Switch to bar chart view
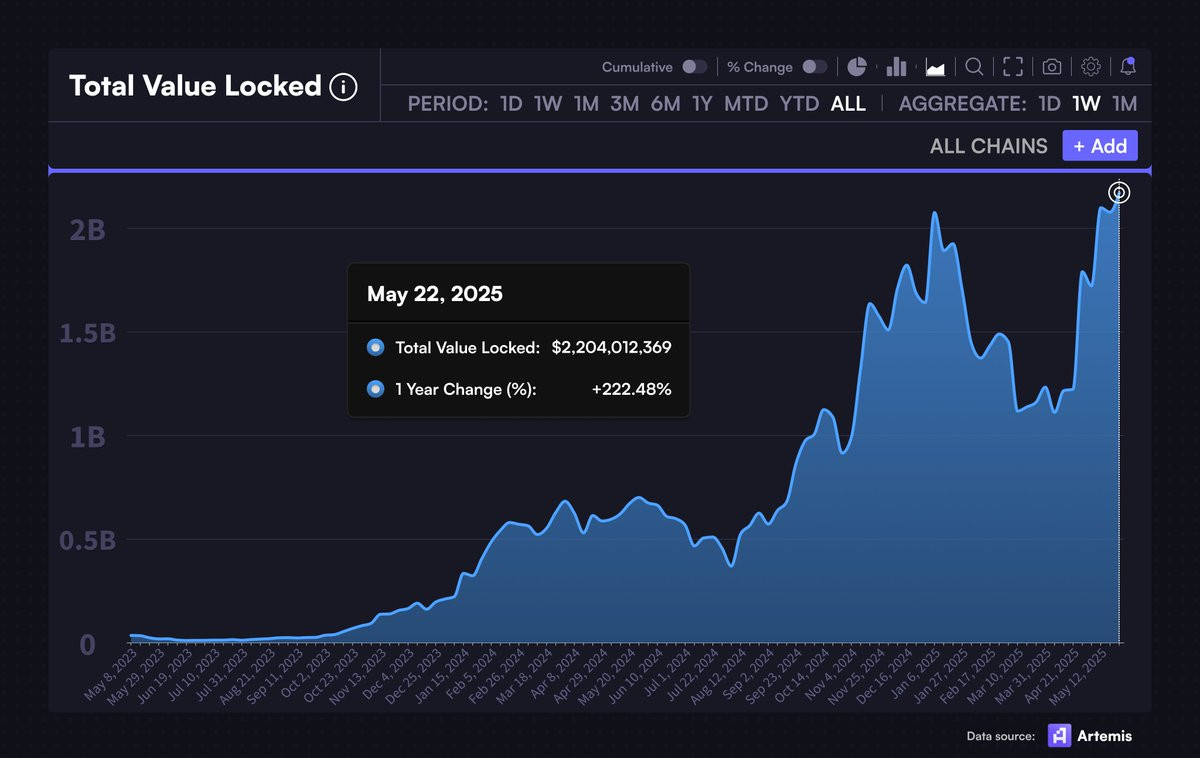This screenshot has width=1200, height=758. [896, 67]
